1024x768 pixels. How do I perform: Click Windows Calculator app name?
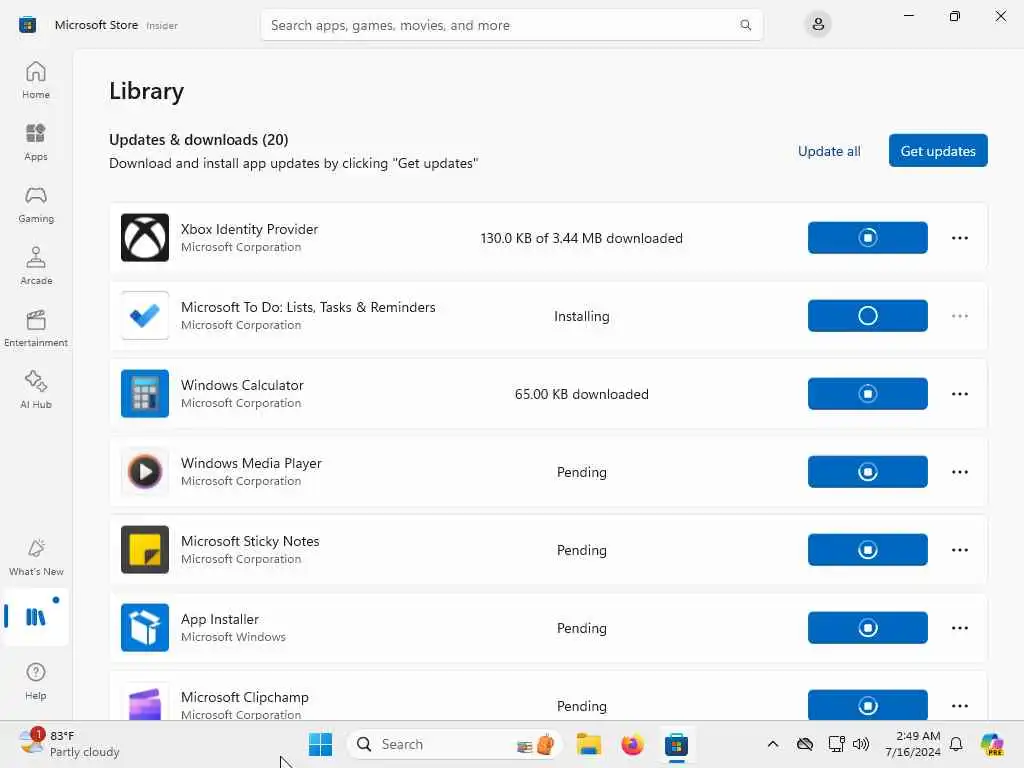(x=242, y=385)
